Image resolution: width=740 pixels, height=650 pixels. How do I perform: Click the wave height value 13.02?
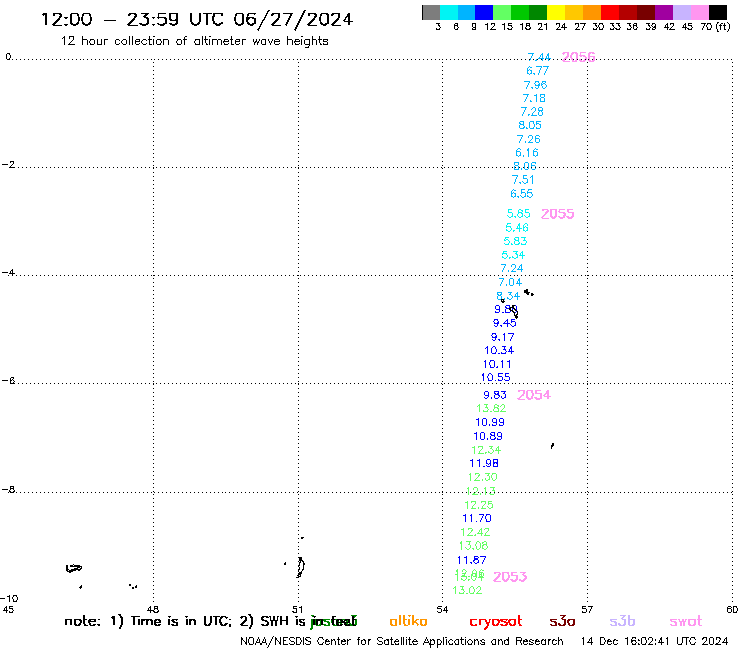click(x=467, y=591)
